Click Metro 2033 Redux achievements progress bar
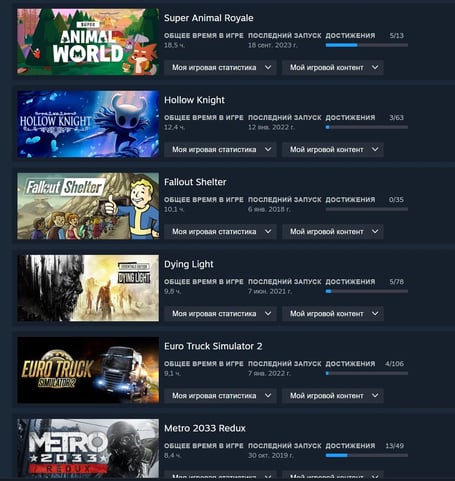This screenshot has width=455, height=481. (x=367, y=455)
